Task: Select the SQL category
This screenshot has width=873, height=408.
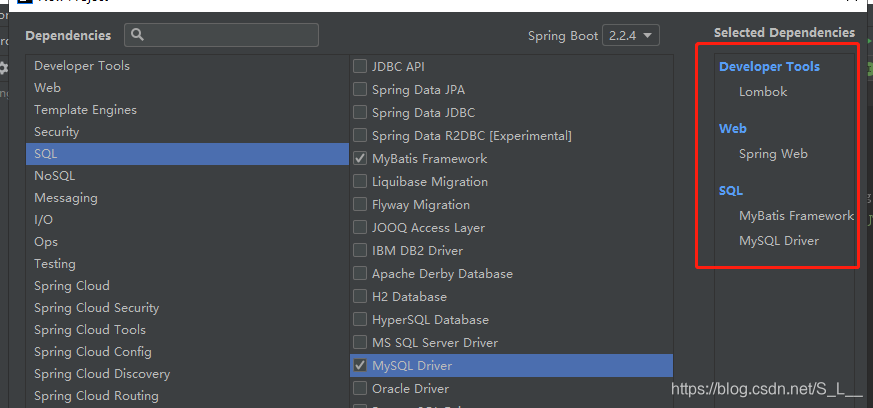Action: tap(187, 154)
